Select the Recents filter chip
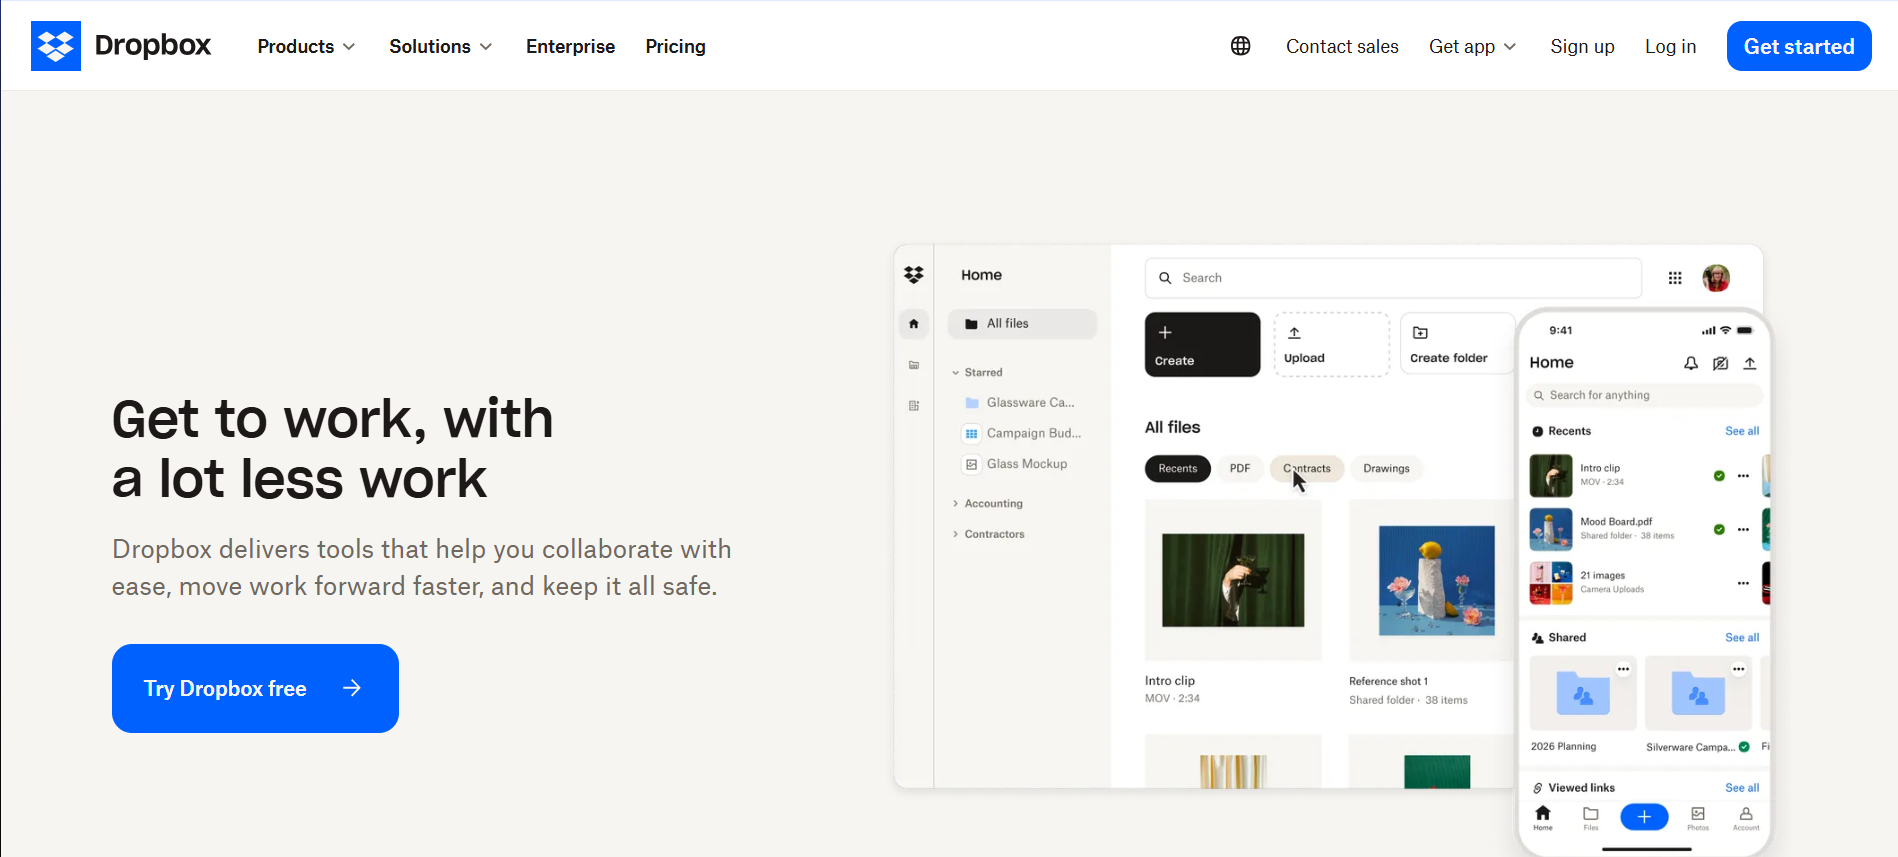Viewport: 1898px width, 857px height. pos(1177,468)
